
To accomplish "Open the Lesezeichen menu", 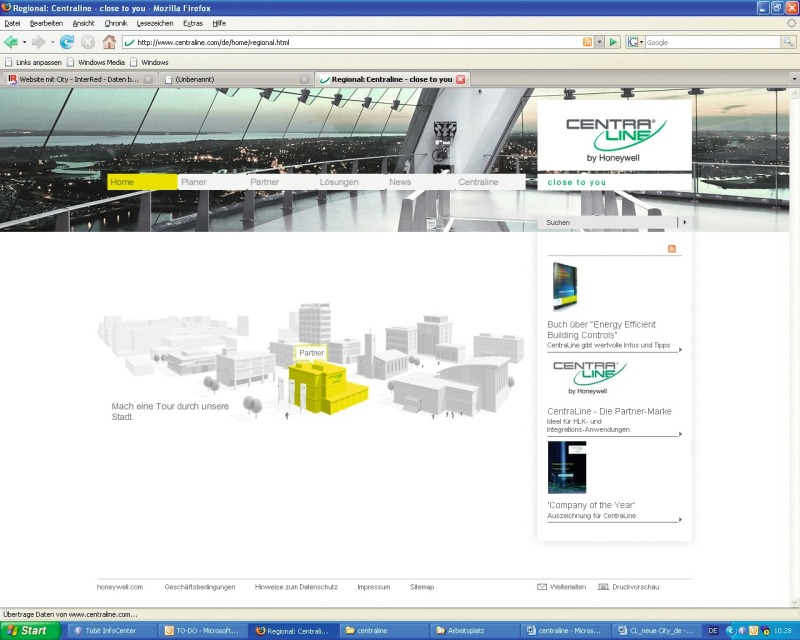I will click(155, 23).
